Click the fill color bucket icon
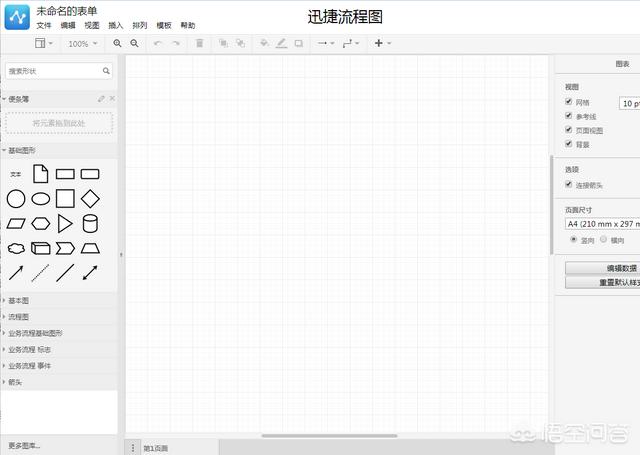640x455 pixels. pyautogui.click(x=264, y=43)
